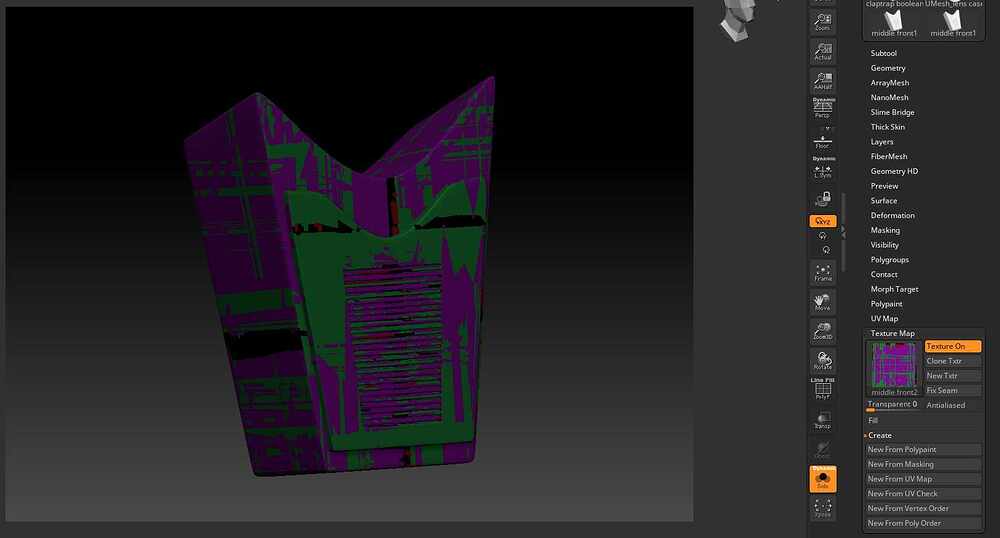Click the Fill button
The image size is (1000, 538).
tap(874, 421)
